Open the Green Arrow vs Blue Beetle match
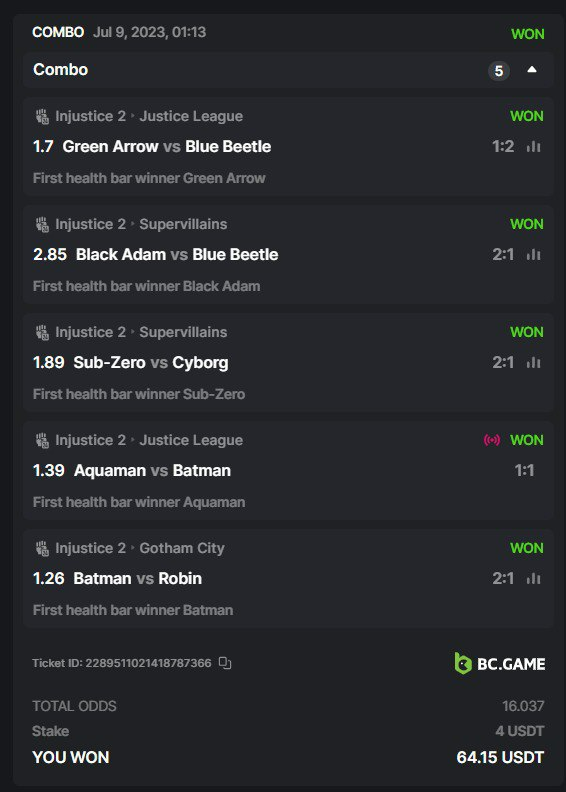The width and height of the screenshot is (566, 792). click(167, 146)
